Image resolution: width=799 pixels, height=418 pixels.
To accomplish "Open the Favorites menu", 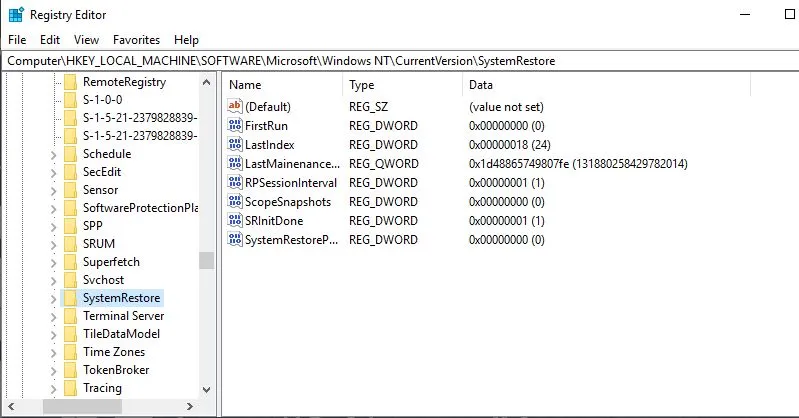I will [136, 40].
